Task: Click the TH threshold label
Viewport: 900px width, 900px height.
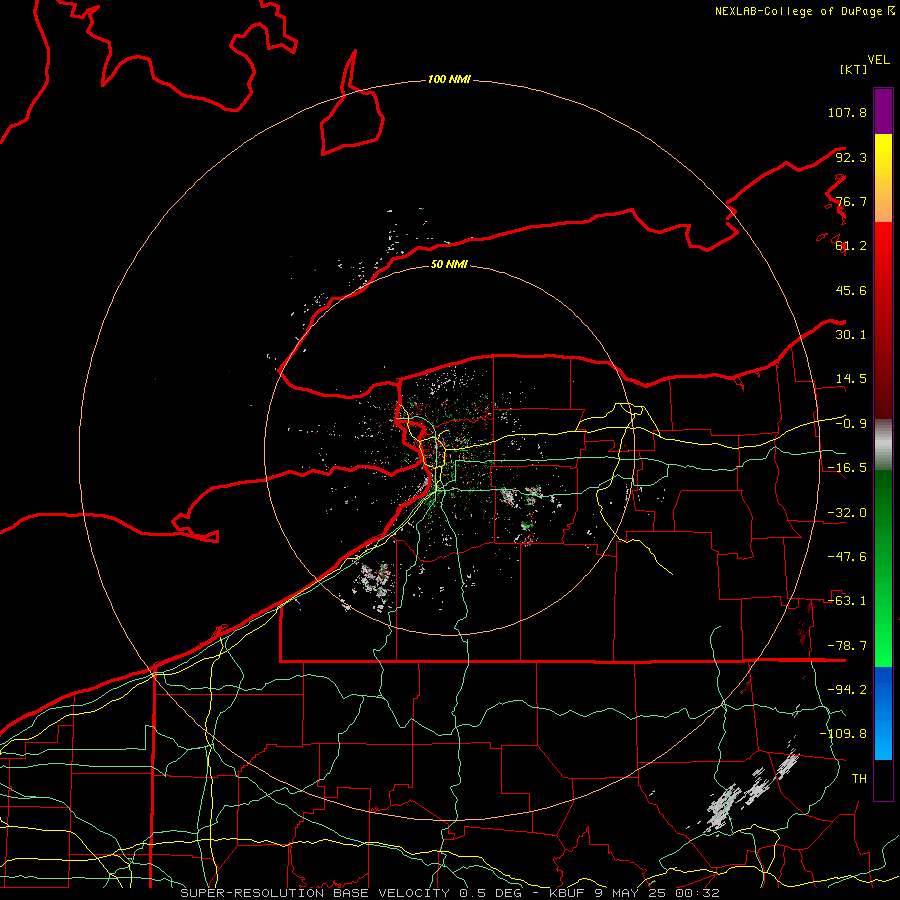Action: click(x=859, y=778)
